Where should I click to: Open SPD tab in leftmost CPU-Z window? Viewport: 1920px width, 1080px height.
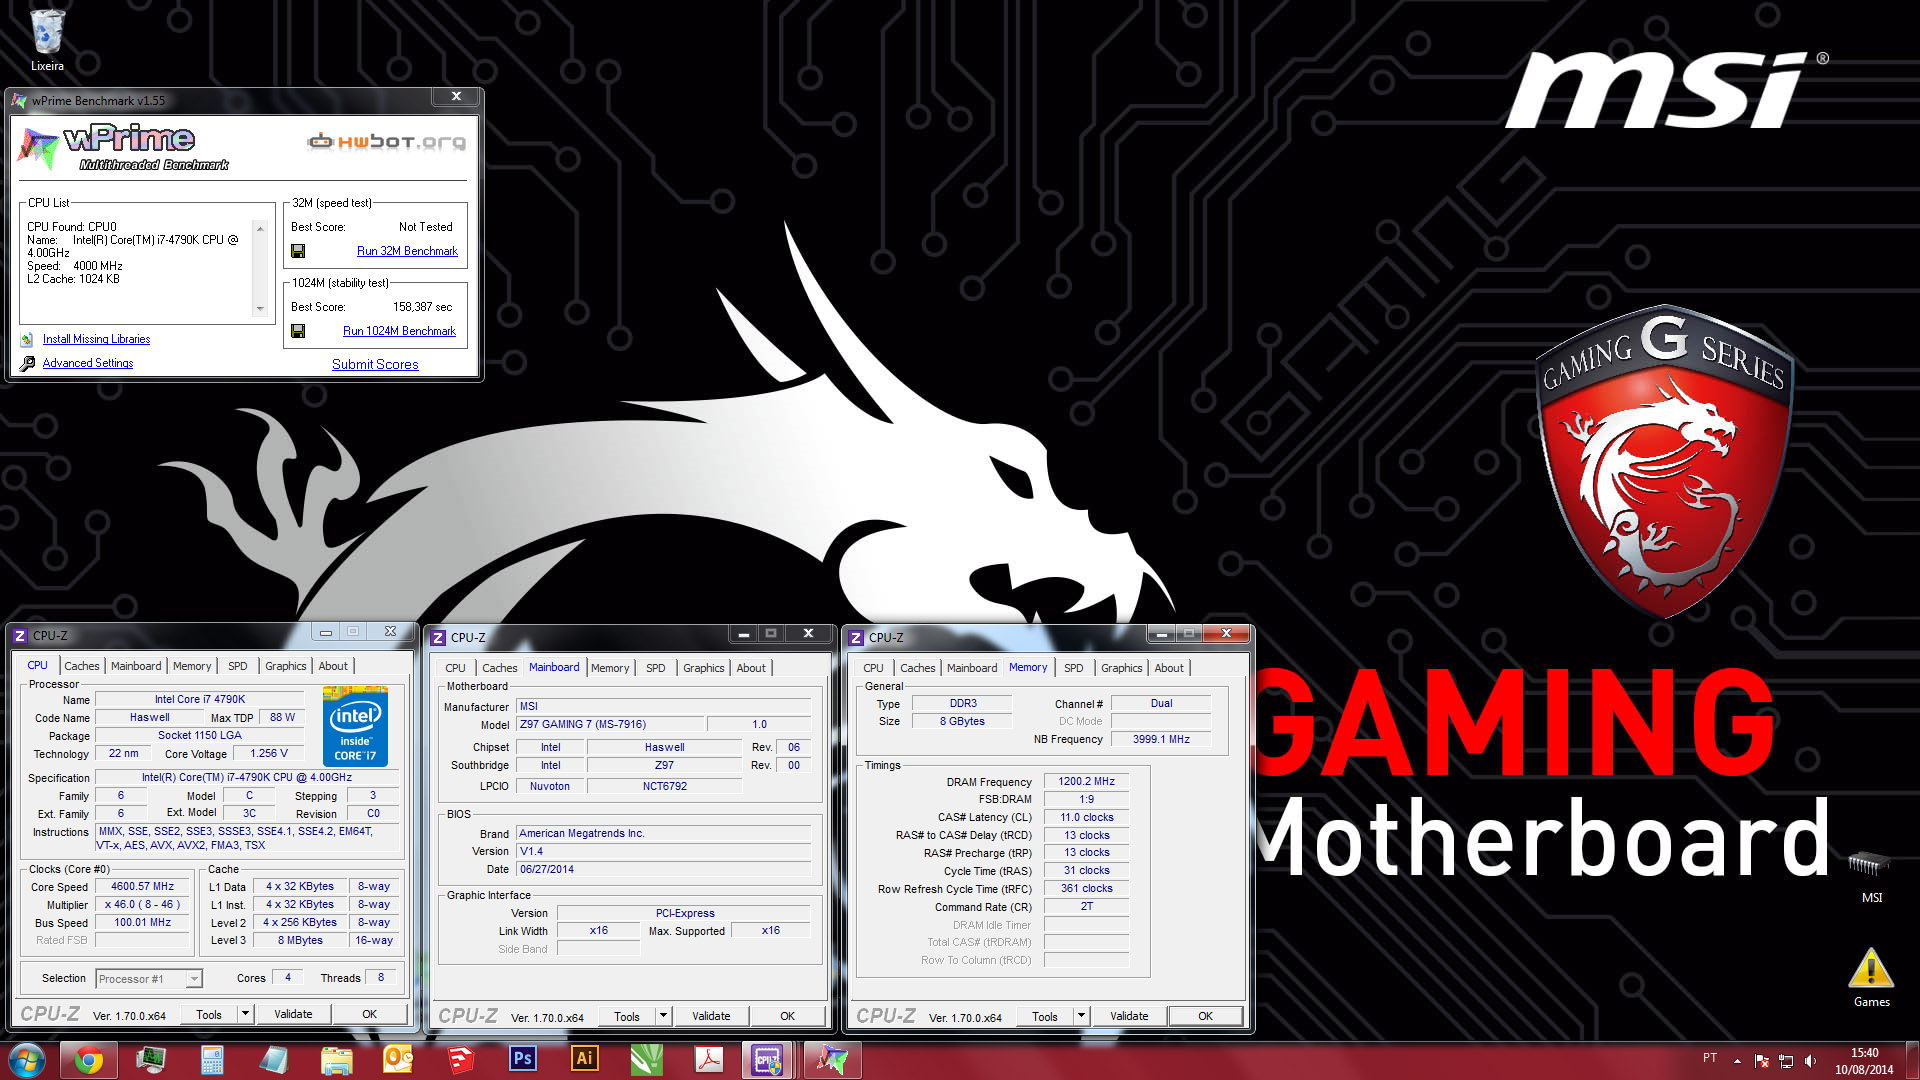[x=237, y=666]
